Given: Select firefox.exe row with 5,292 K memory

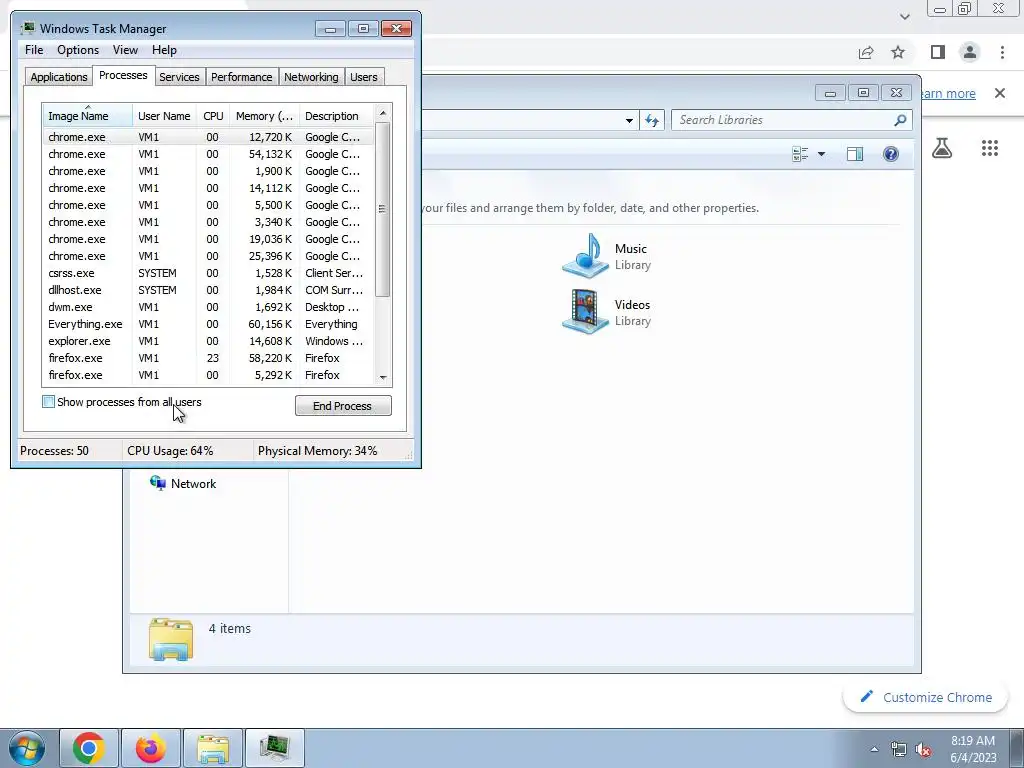Looking at the screenshot, I should click(208, 375).
